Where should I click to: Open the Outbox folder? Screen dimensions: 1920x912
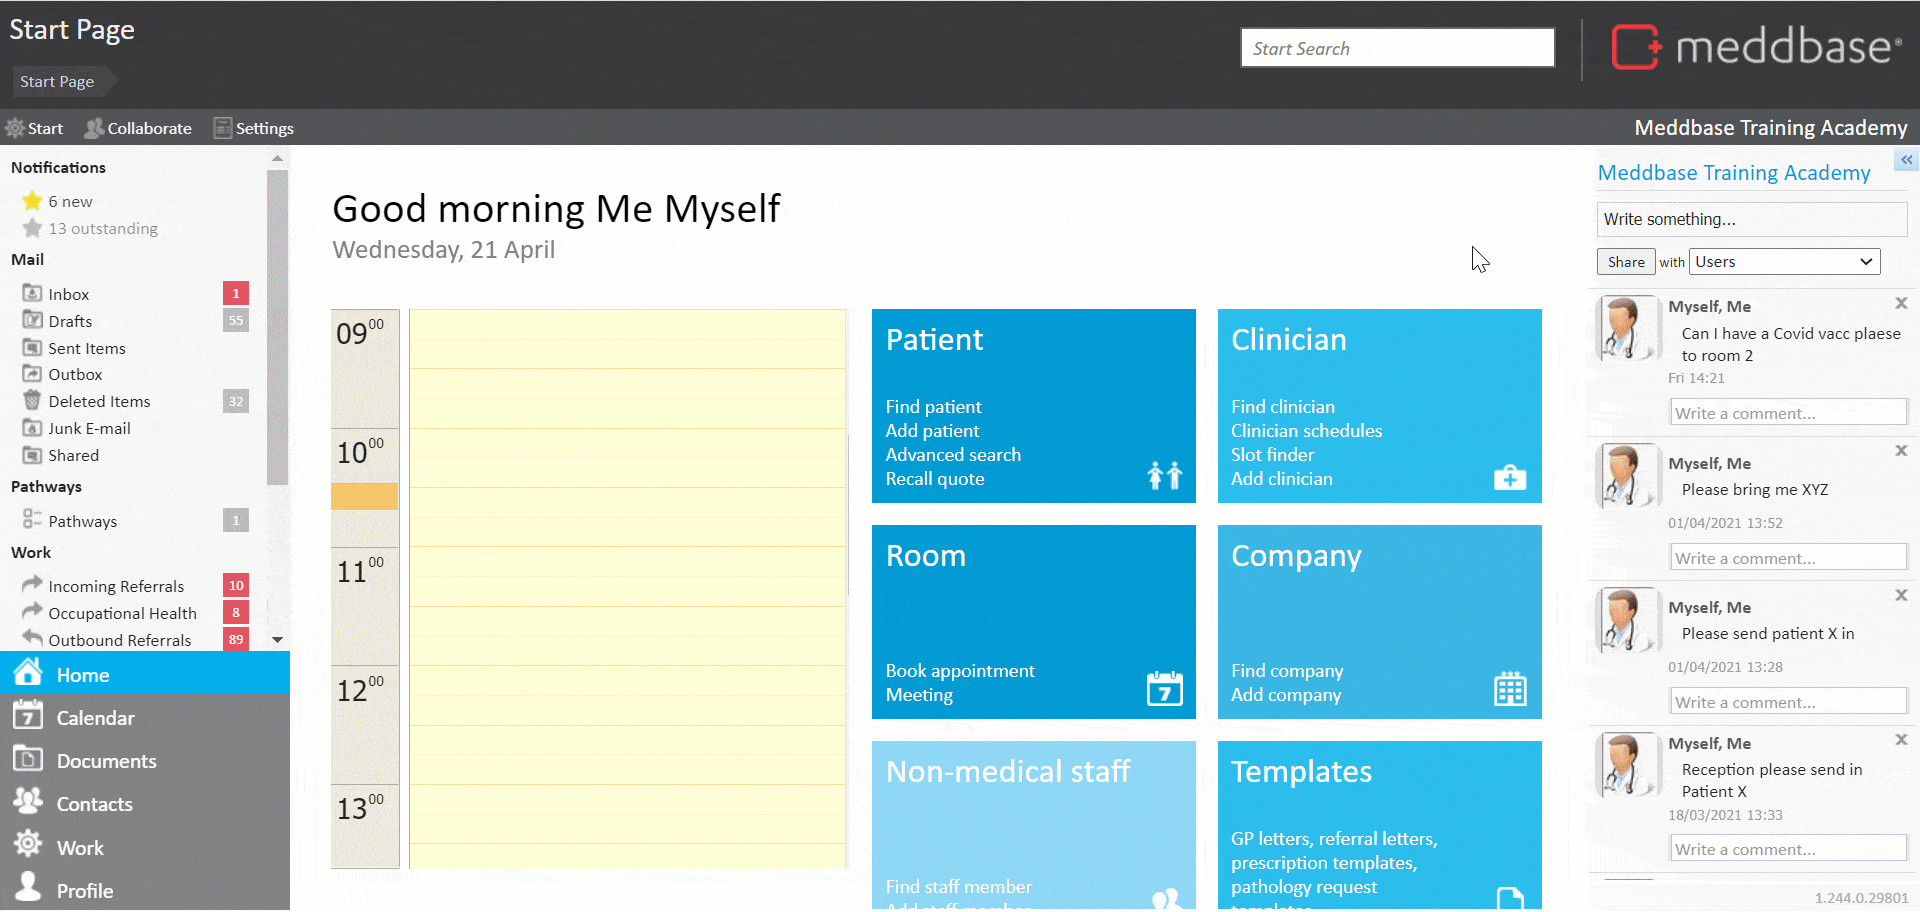[75, 375]
